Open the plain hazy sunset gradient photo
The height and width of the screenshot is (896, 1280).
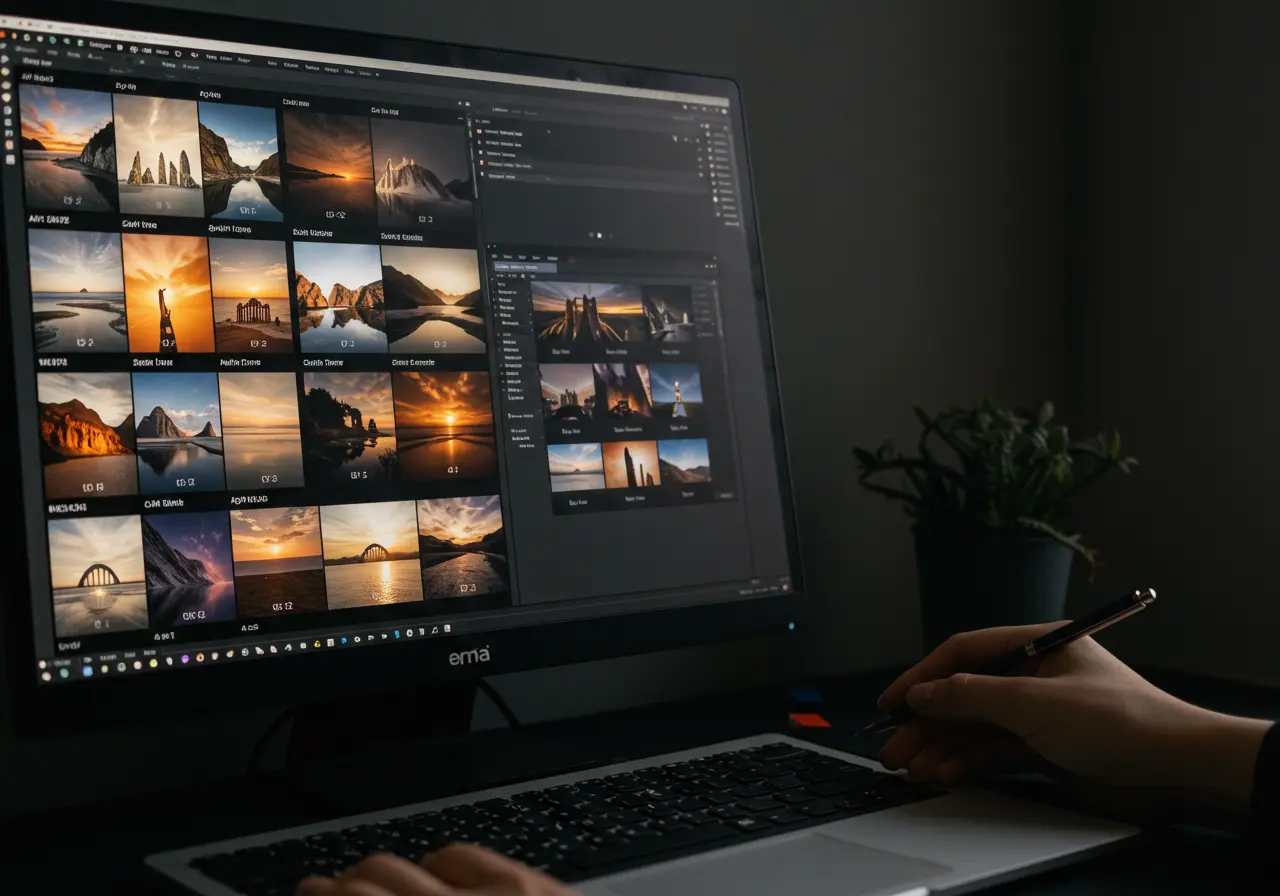click(x=260, y=430)
